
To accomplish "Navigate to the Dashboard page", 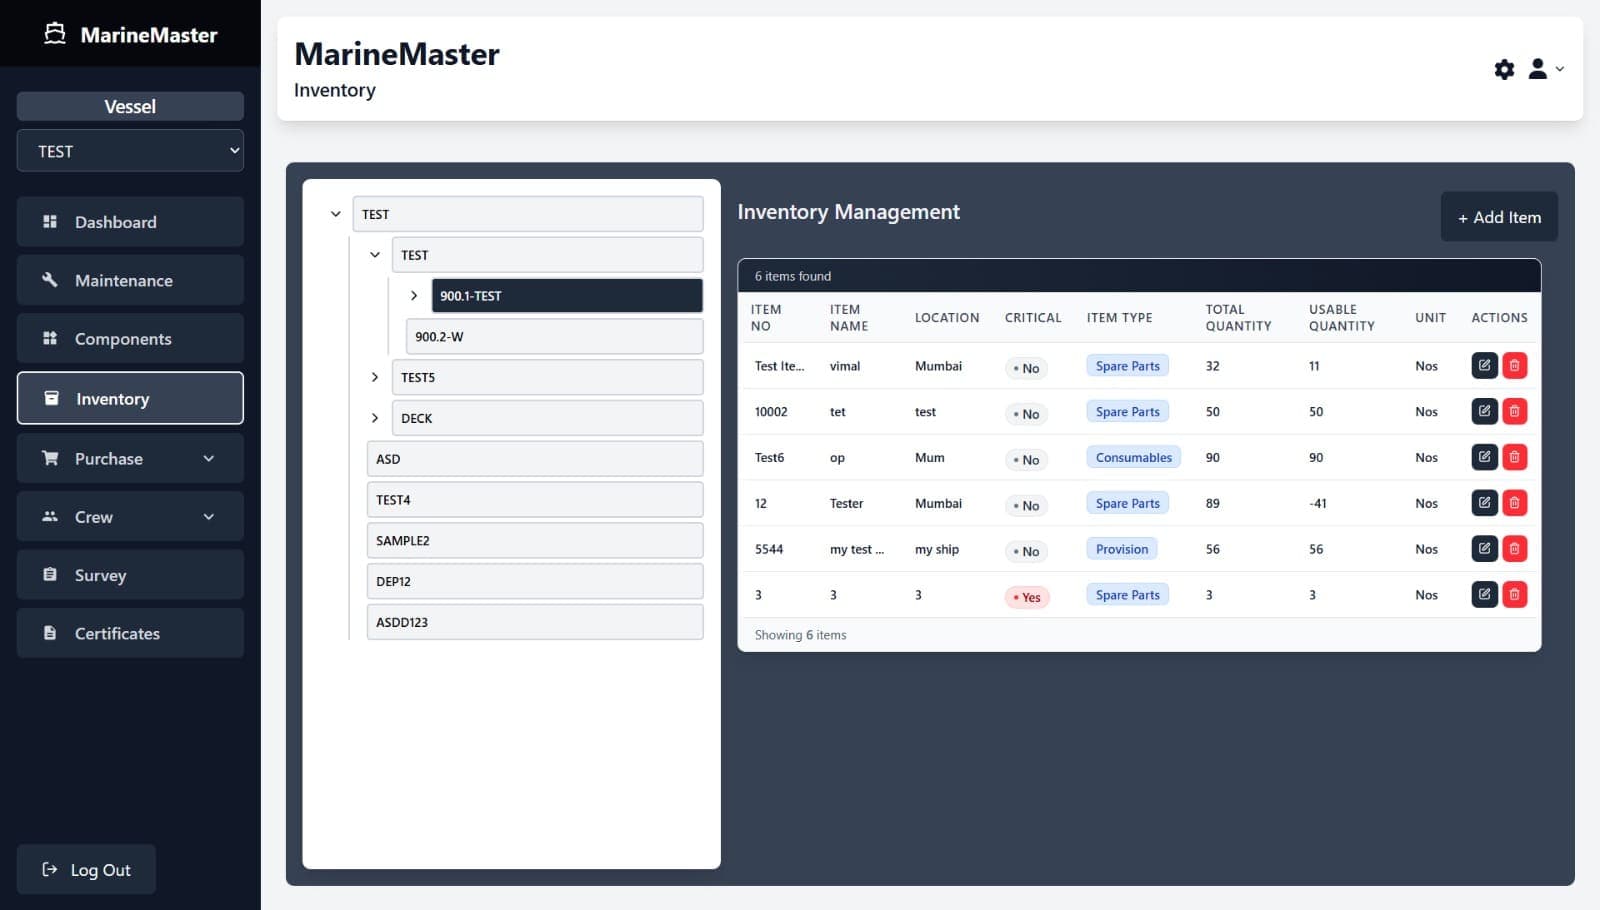I will tap(115, 221).
